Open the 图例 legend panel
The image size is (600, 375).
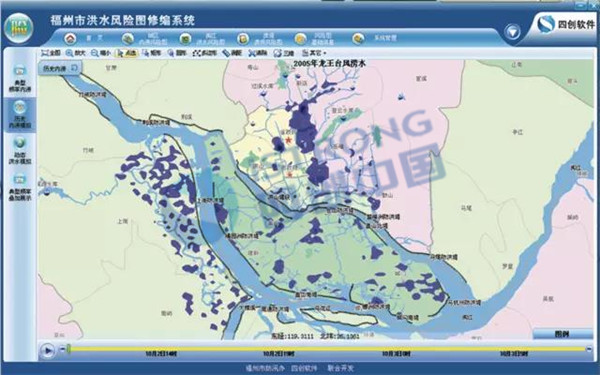[x=562, y=334]
